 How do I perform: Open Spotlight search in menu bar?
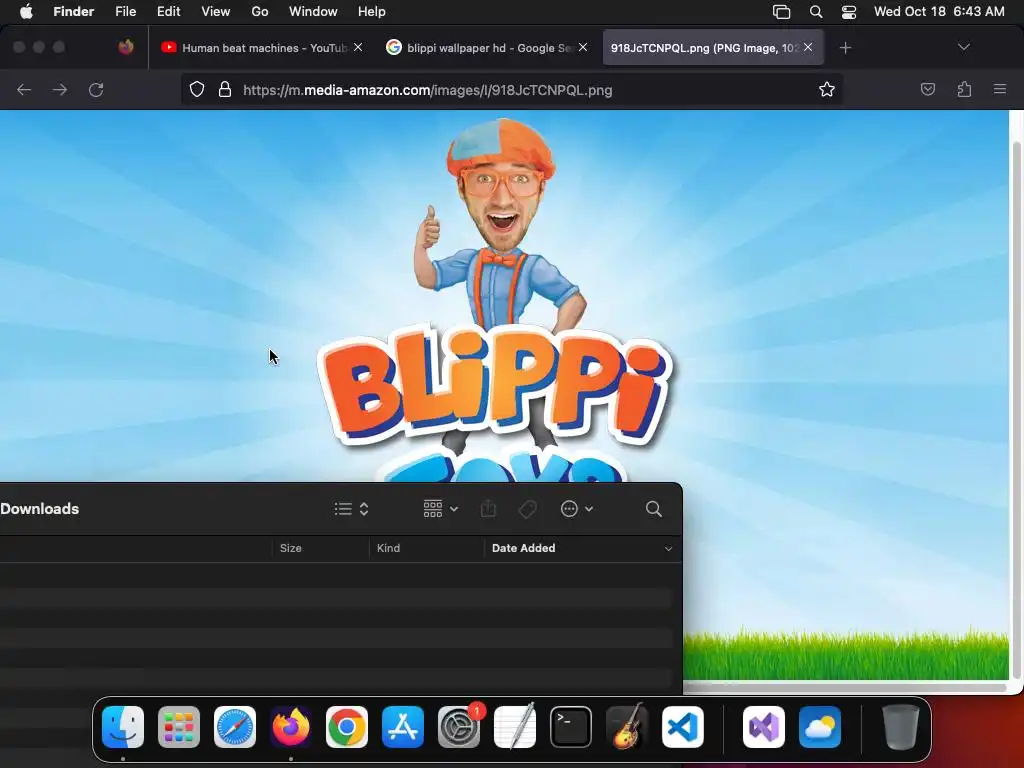(x=816, y=12)
